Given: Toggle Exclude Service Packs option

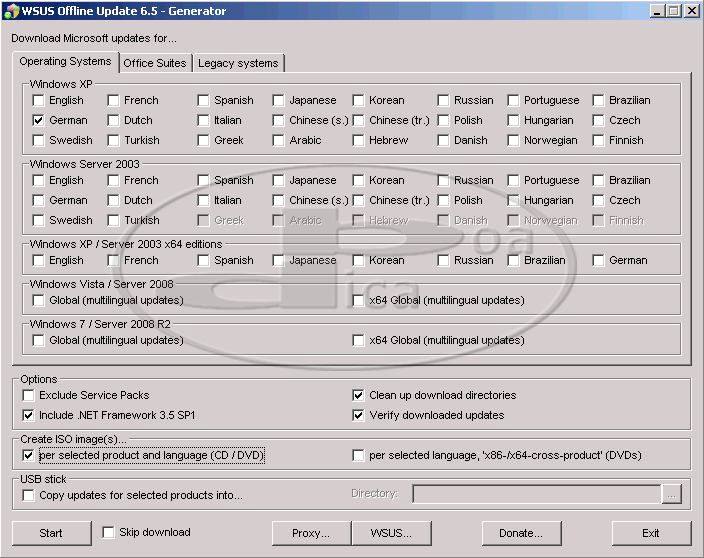Looking at the screenshot, I should tap(28, 395).
